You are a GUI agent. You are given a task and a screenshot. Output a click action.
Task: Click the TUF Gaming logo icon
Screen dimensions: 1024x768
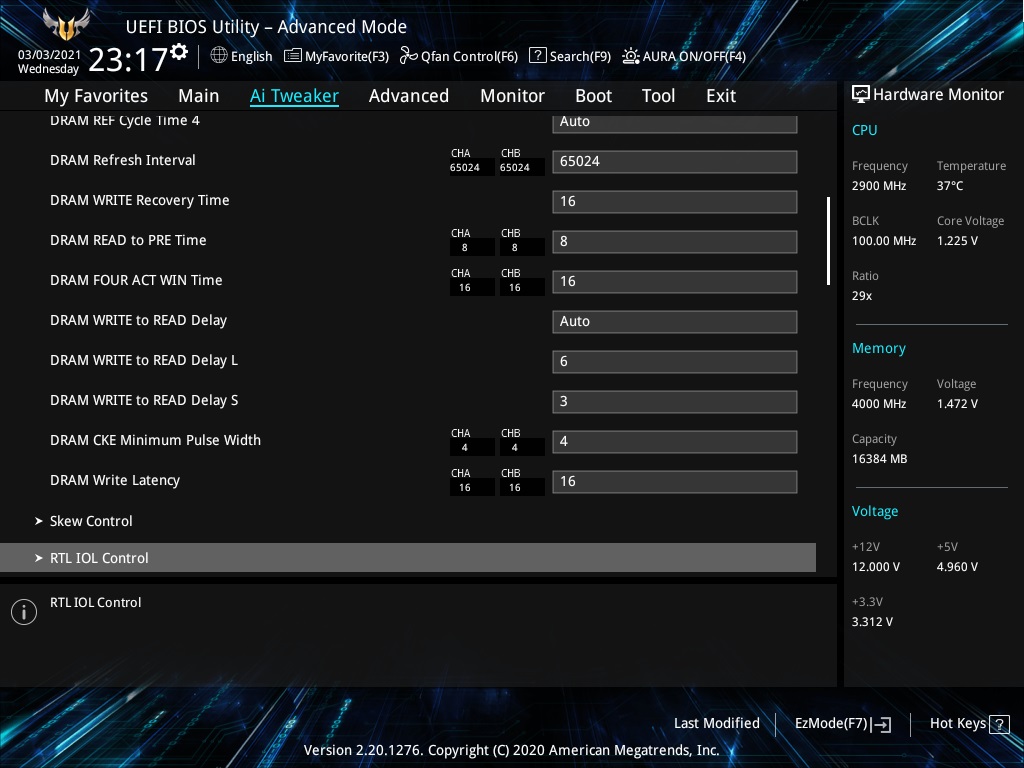point(66,25)
